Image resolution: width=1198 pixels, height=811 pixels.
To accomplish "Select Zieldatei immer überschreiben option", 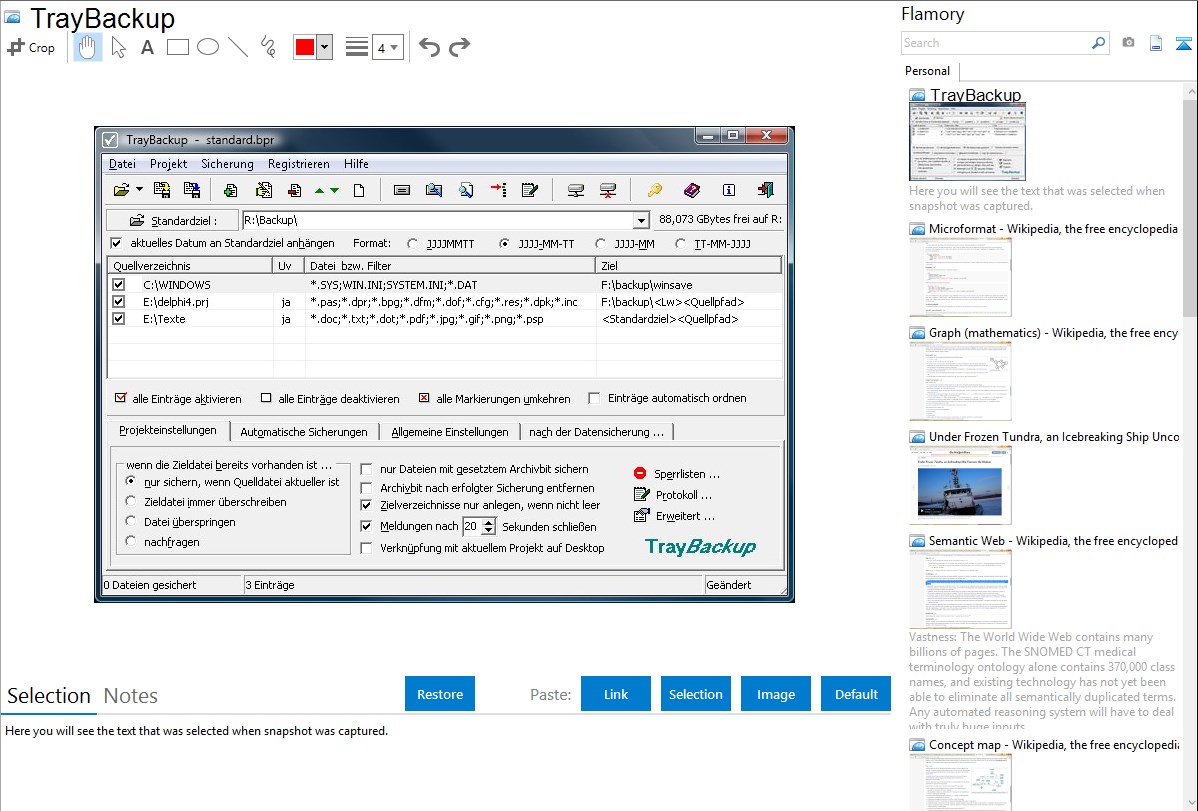I will 131,501.
